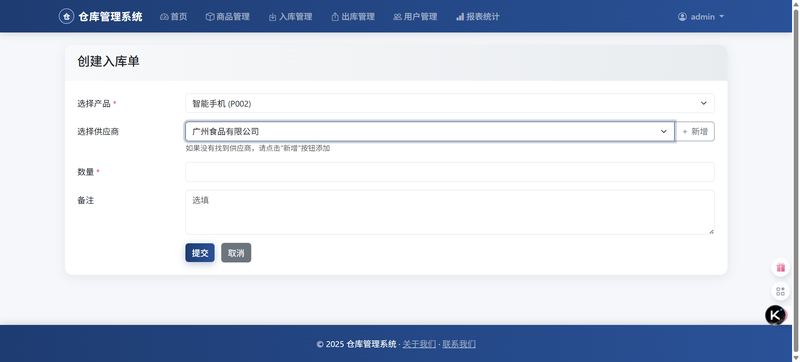Click the 新增 supplier button
The height and width of the screenshot is (362, 800).
(695, 132)
